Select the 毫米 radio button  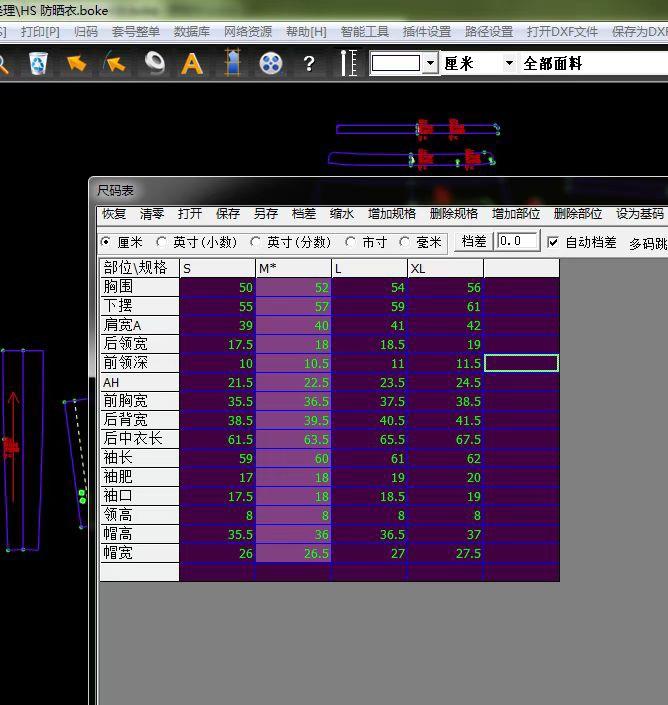(404, 242)
